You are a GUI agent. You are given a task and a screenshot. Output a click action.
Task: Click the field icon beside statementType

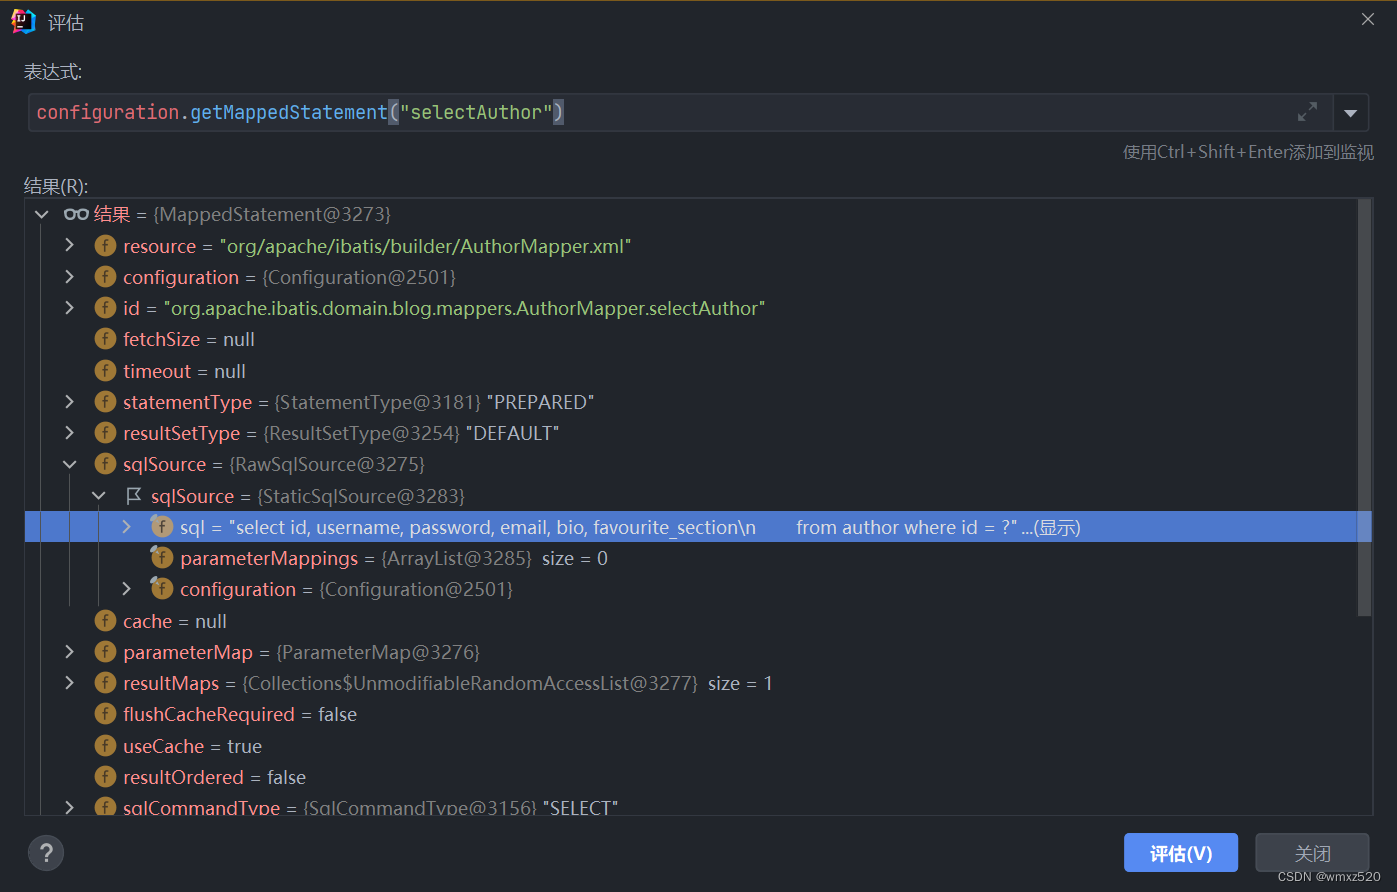tap(105, 402)
